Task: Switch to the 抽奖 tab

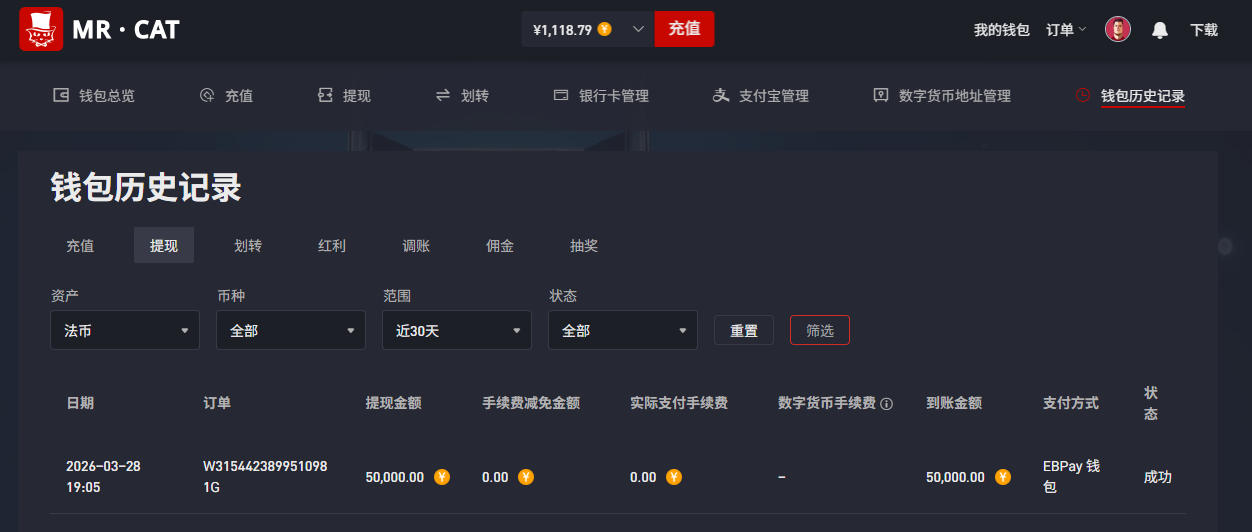Action: pyautogui.click(x=584, y=245)
